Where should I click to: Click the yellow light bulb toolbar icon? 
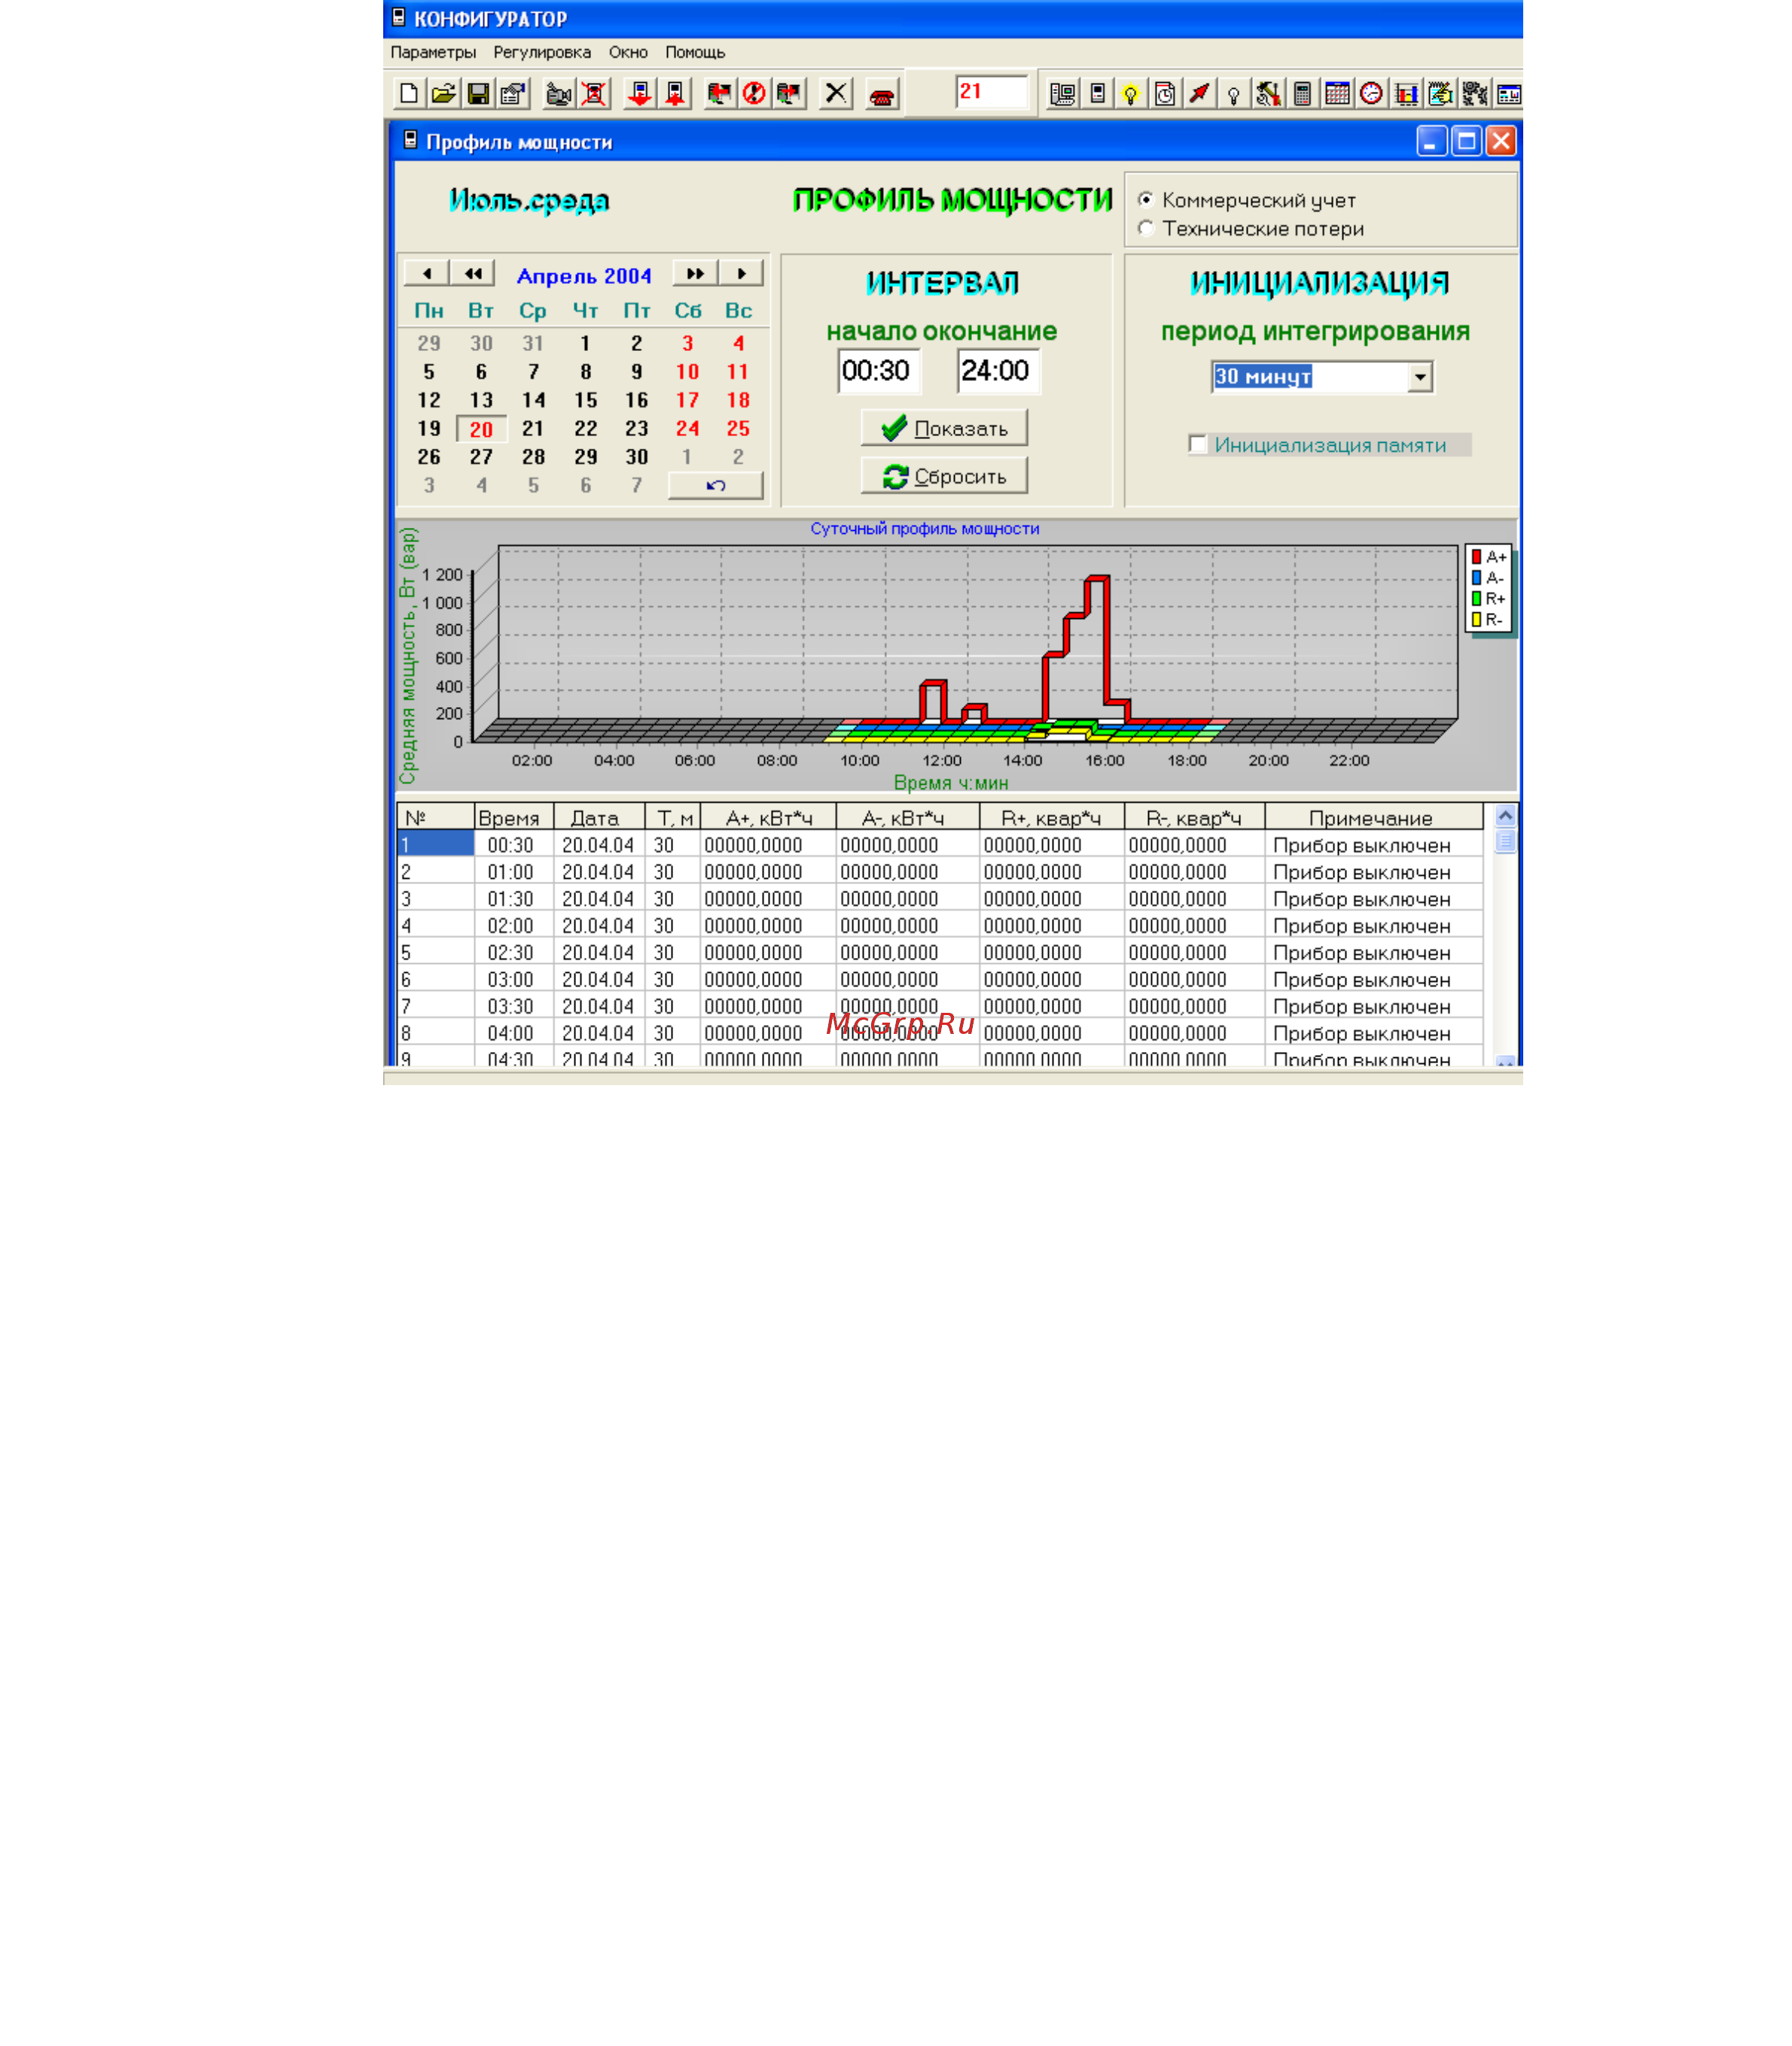pos(1130,94)
